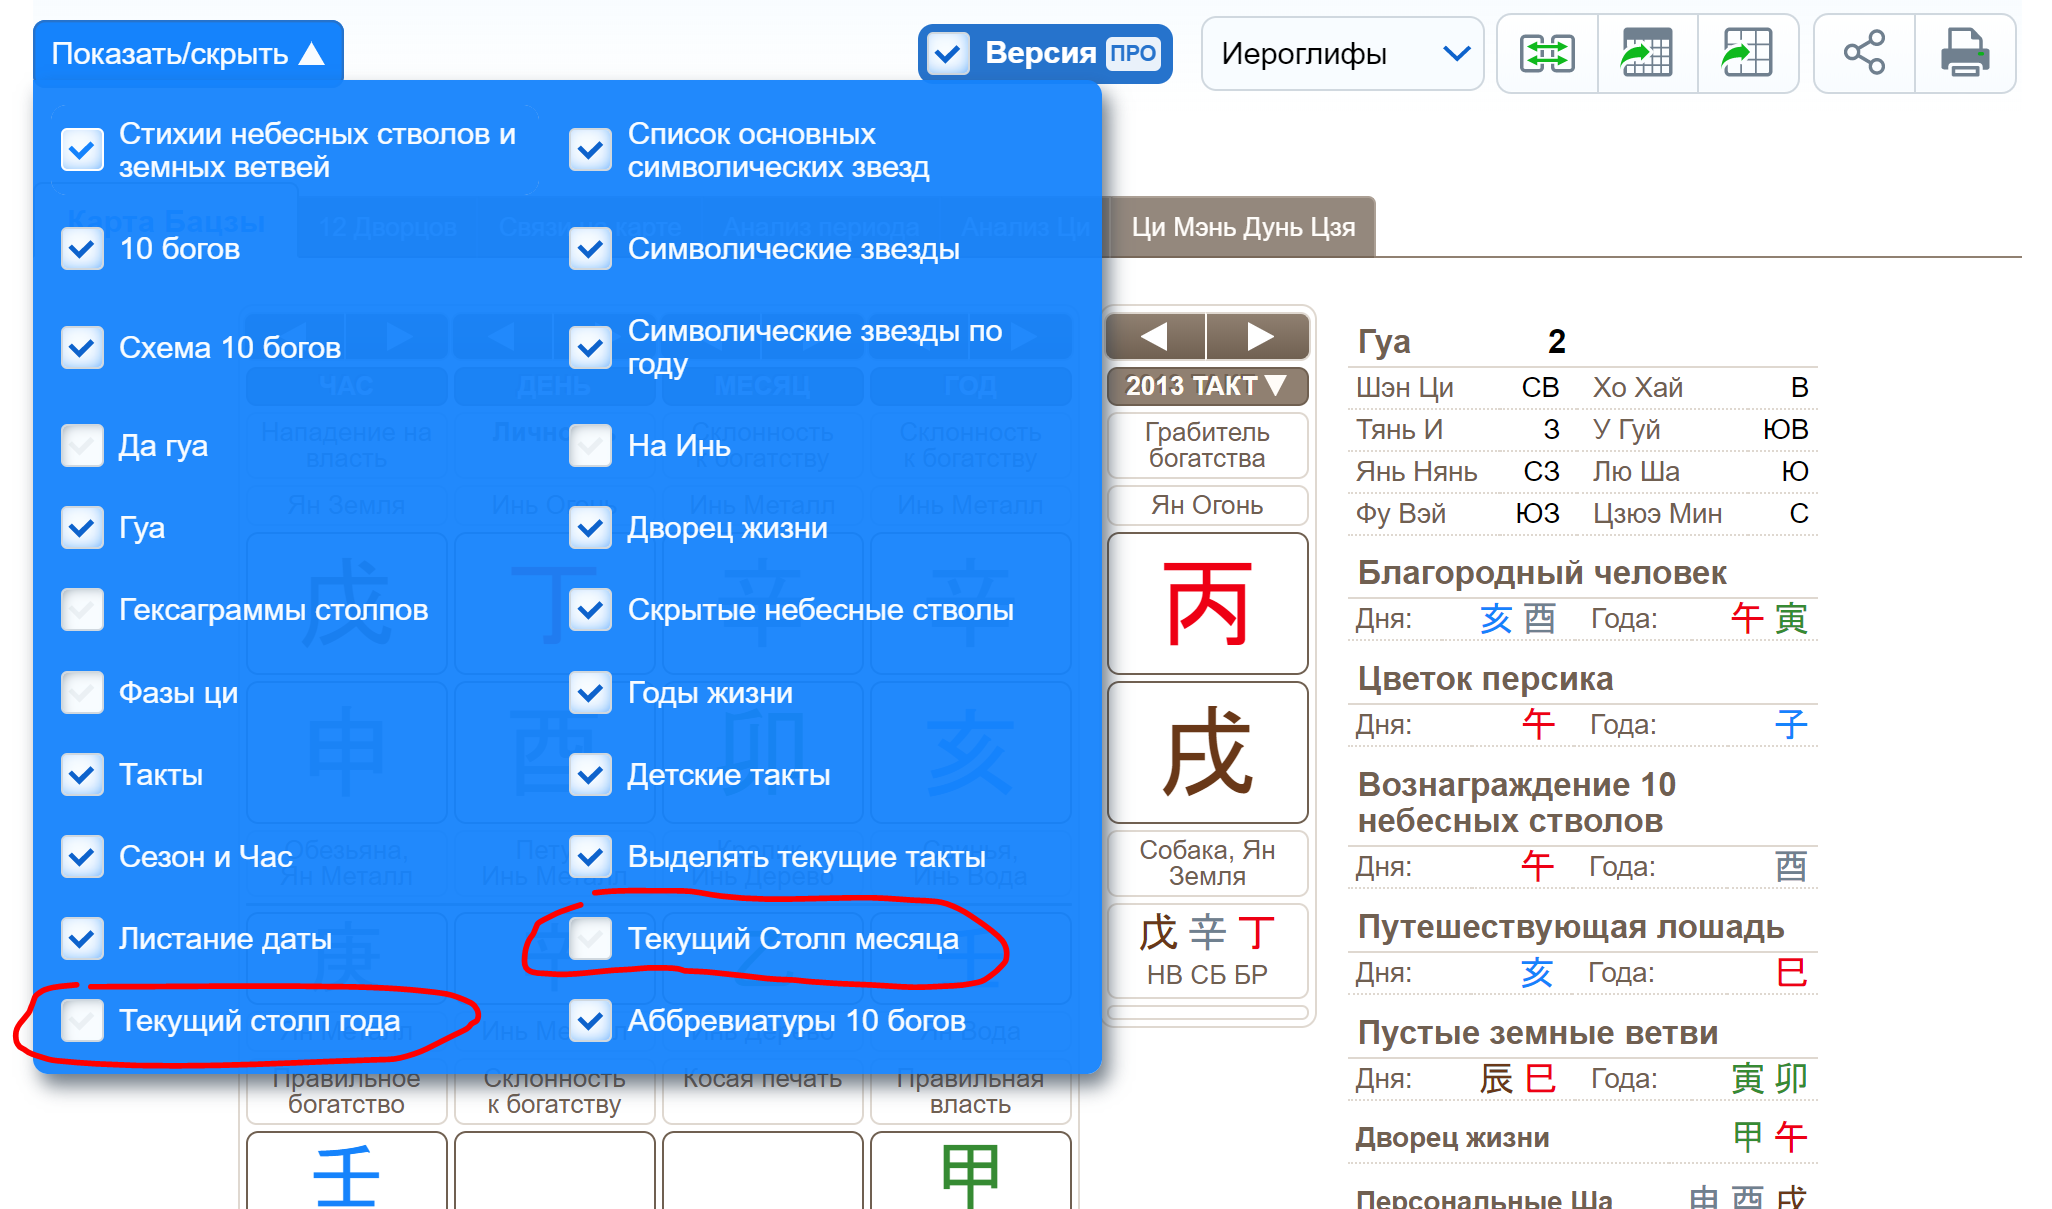Screen dimensions: 2052x1209
Task: Click the compare charts arrows icon
Action: 1547,54
